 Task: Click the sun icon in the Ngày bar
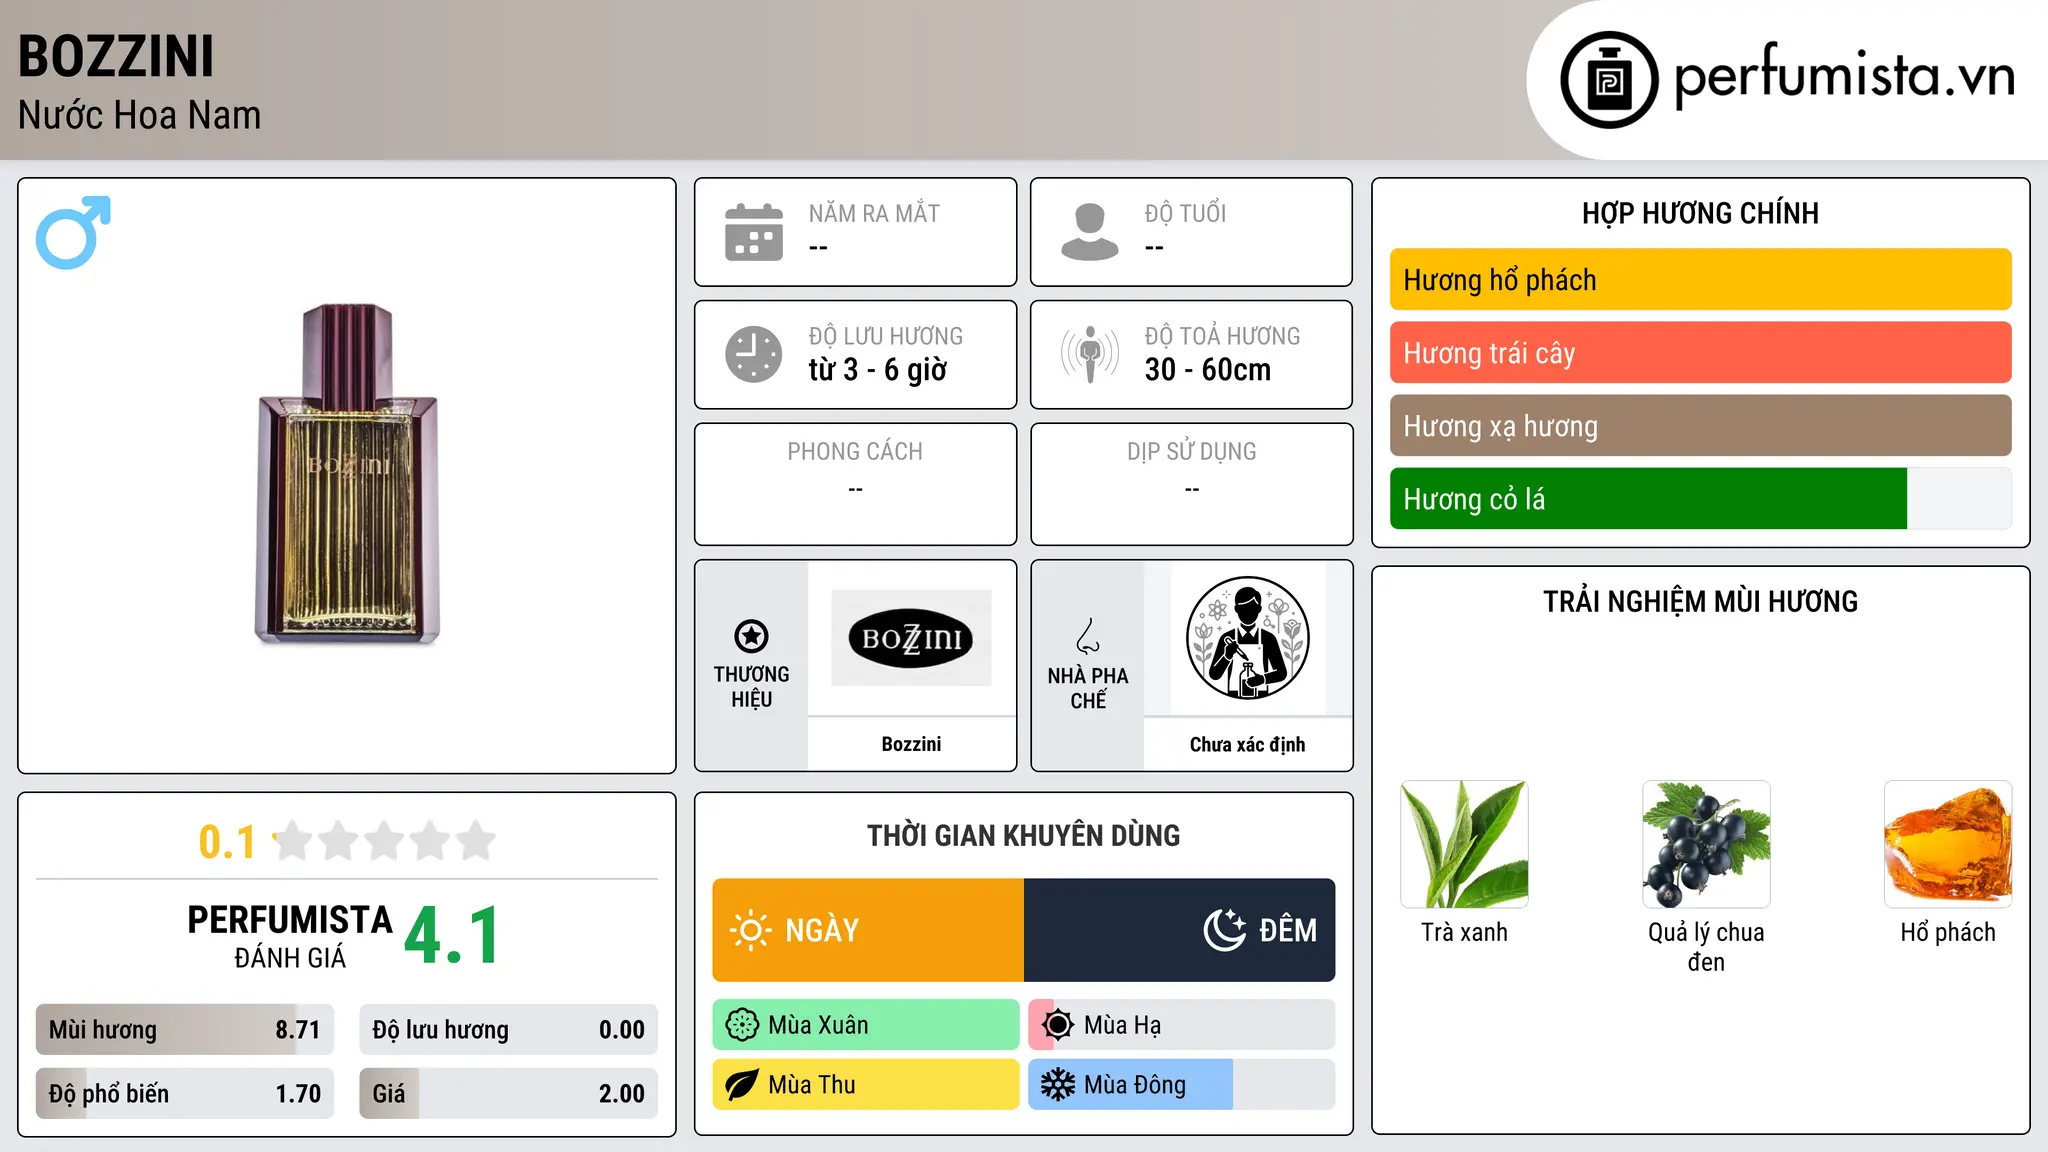pos(750,930)
